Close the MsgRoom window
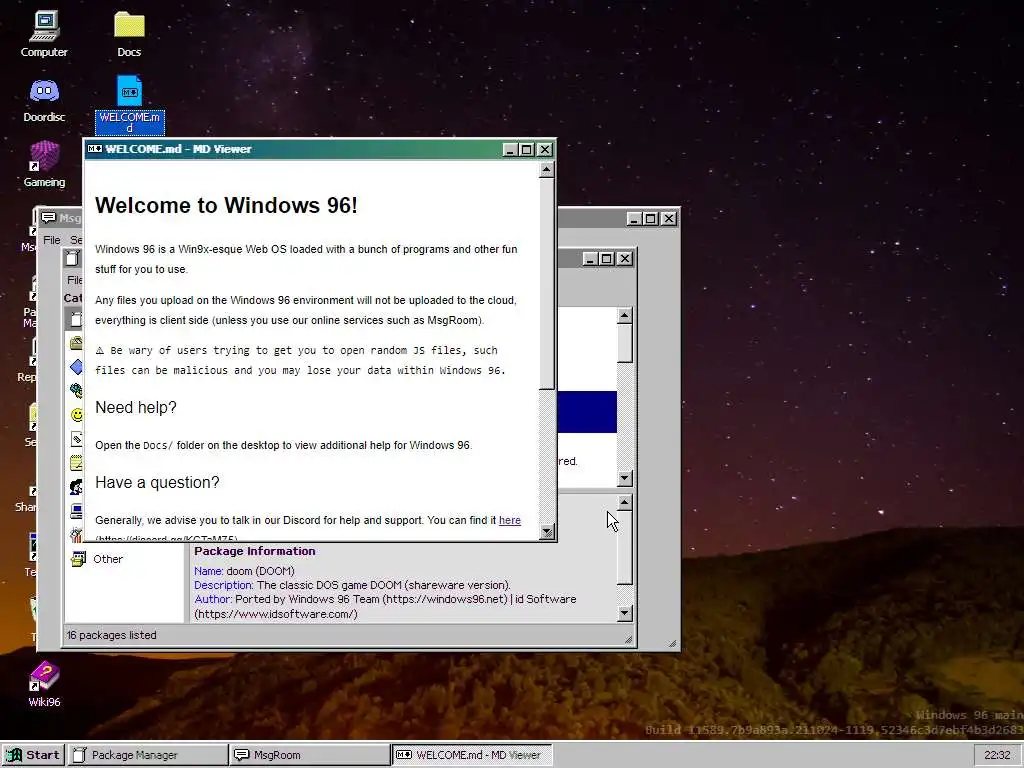 (669, 219)
